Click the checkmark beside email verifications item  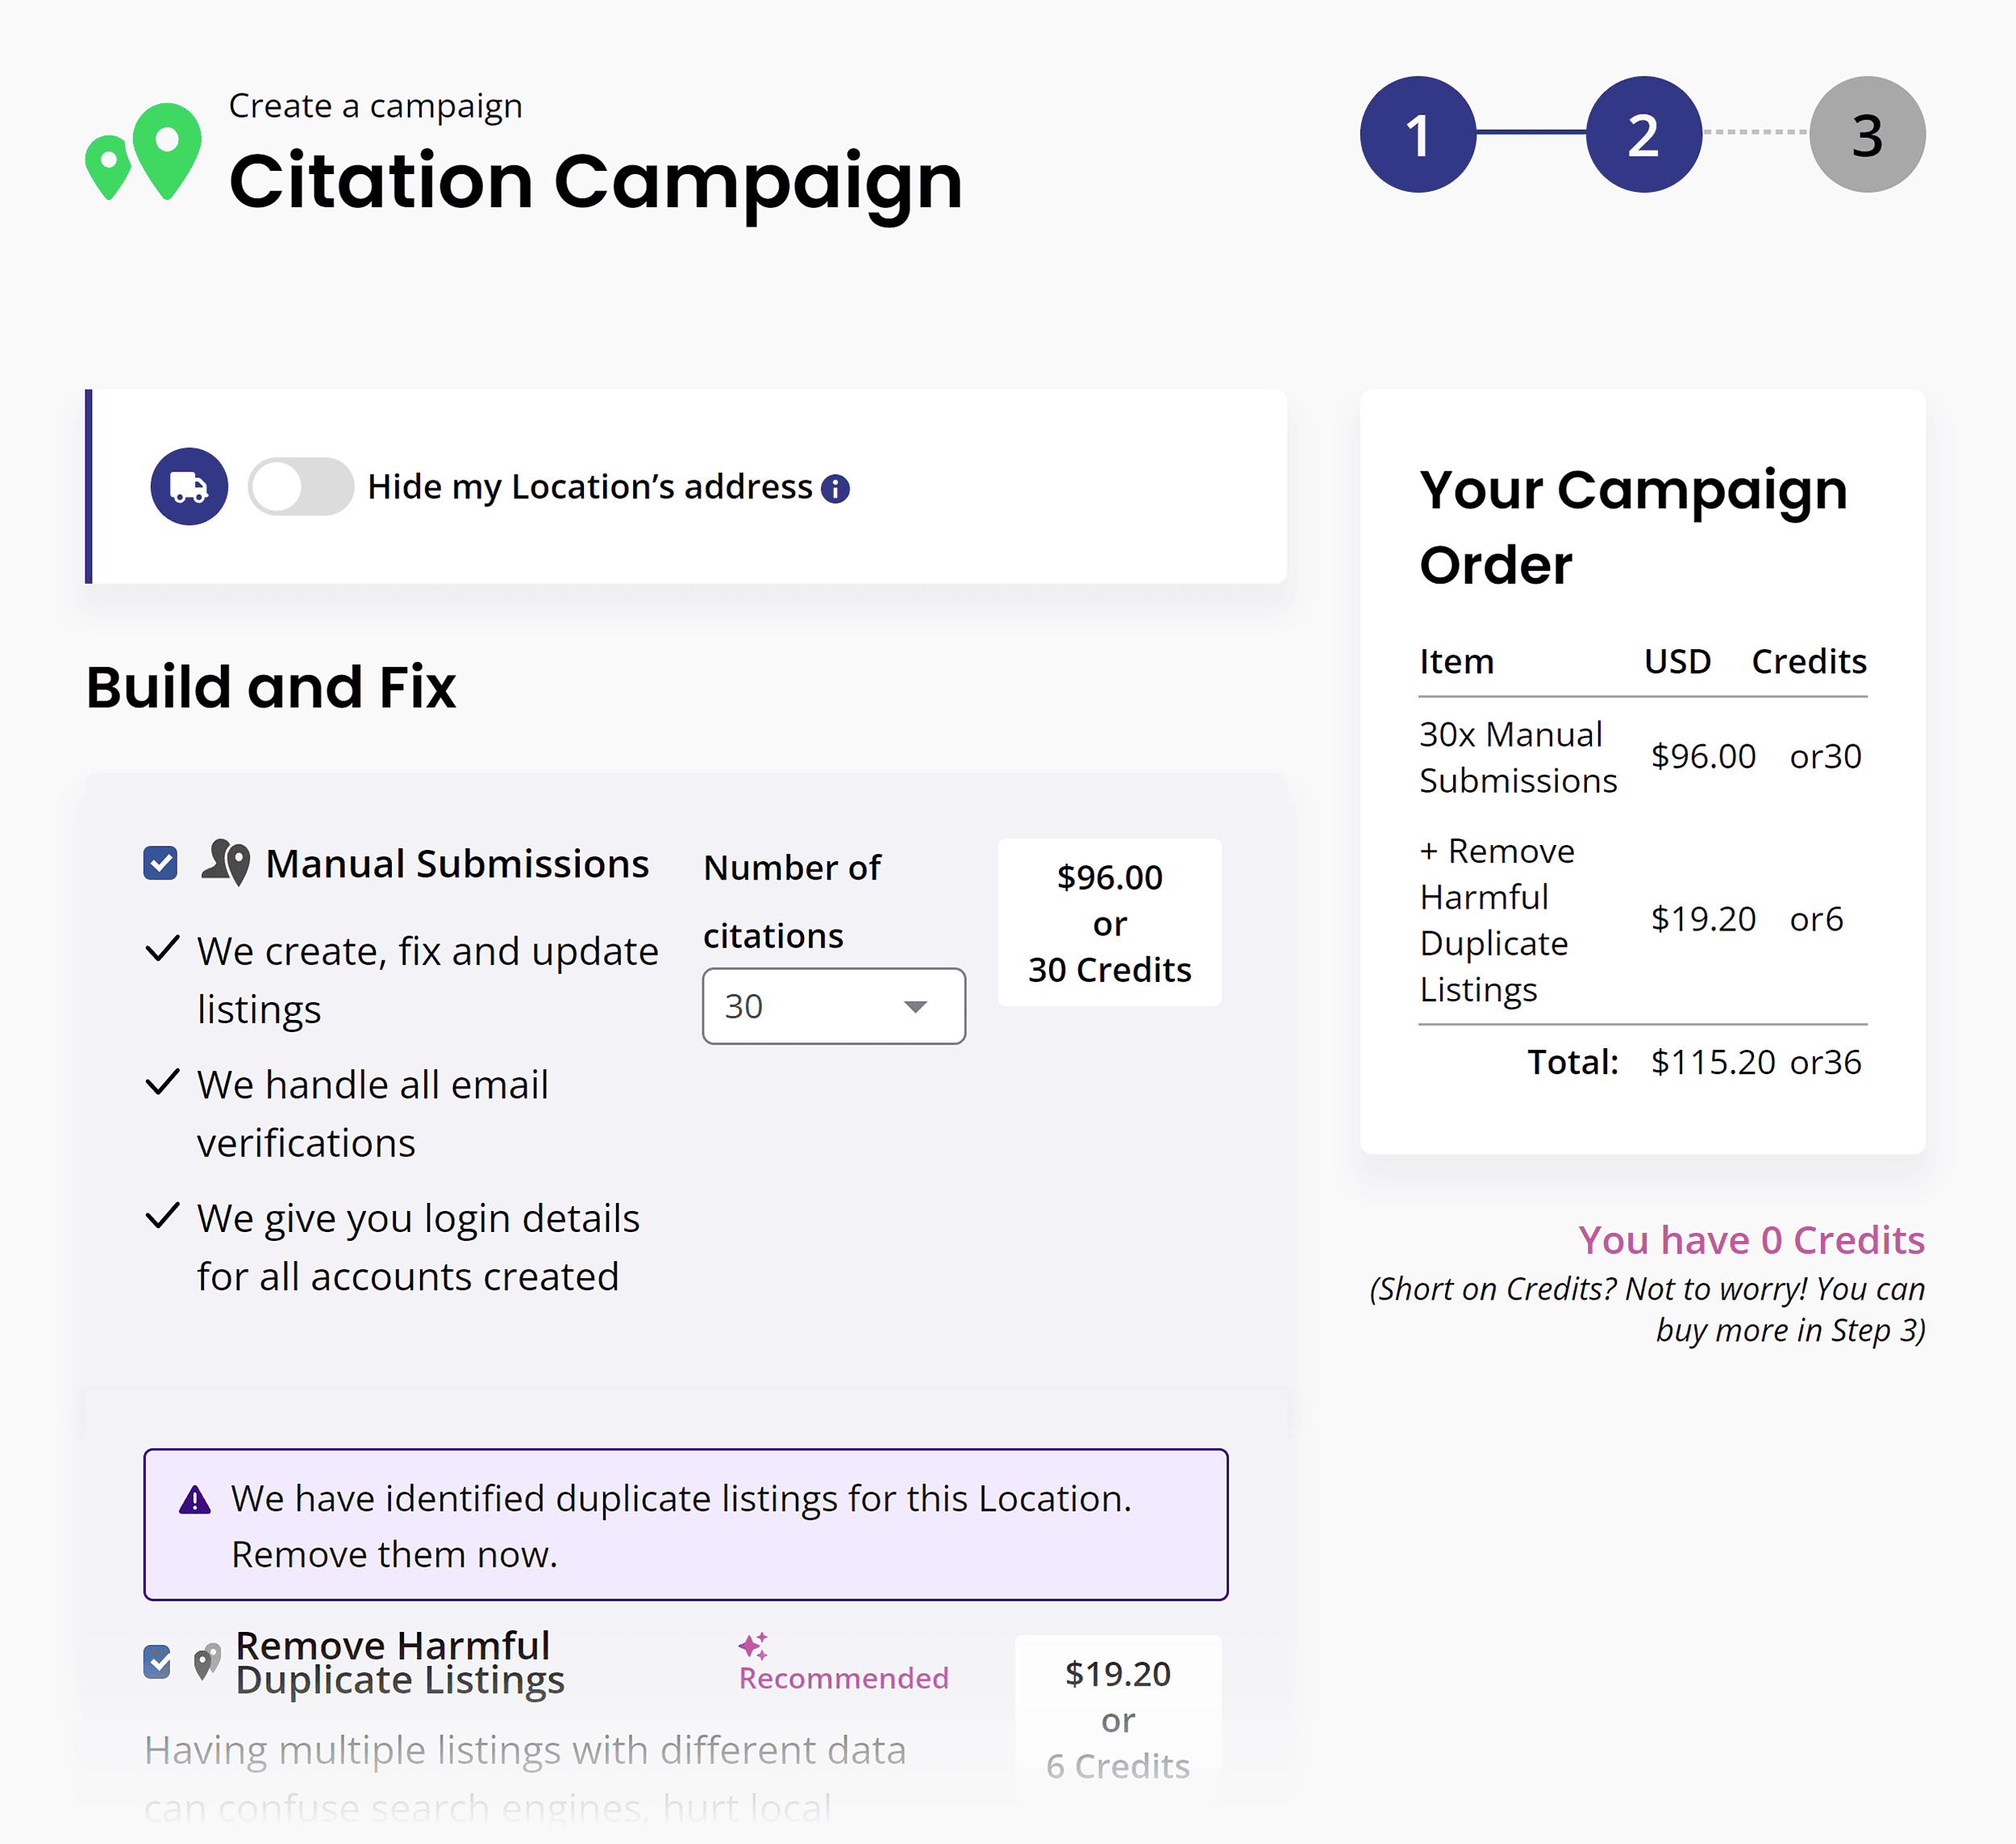click(x=163, y=1084)
